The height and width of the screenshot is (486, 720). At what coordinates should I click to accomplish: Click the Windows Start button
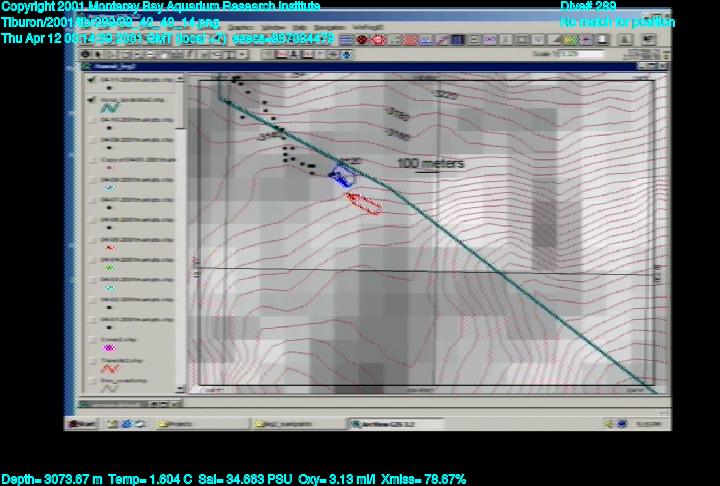pos(83,424)
